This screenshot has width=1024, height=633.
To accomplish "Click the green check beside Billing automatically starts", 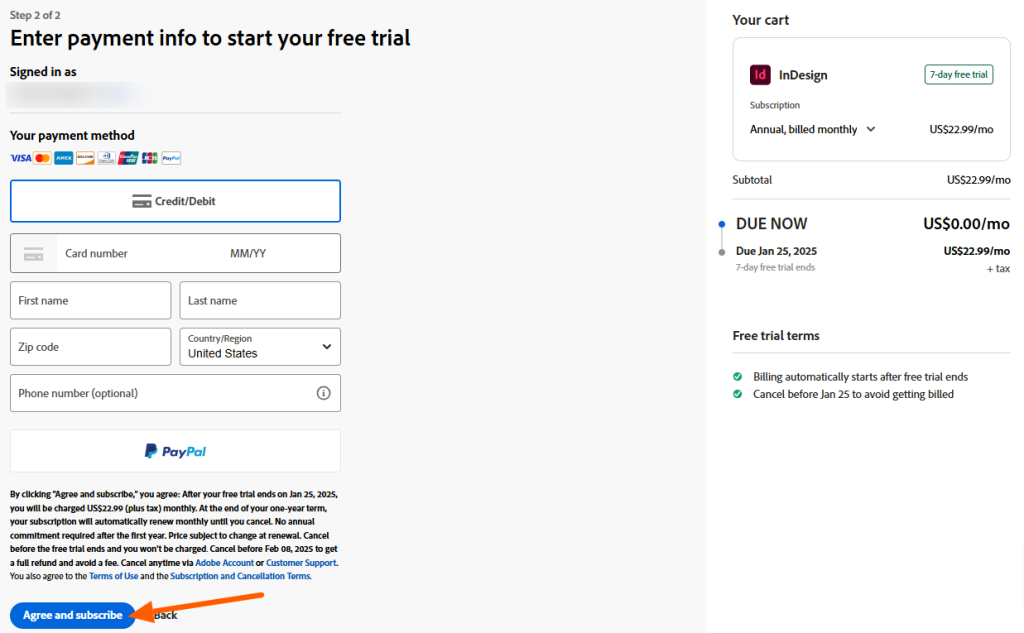I will [x=737, y=377].
